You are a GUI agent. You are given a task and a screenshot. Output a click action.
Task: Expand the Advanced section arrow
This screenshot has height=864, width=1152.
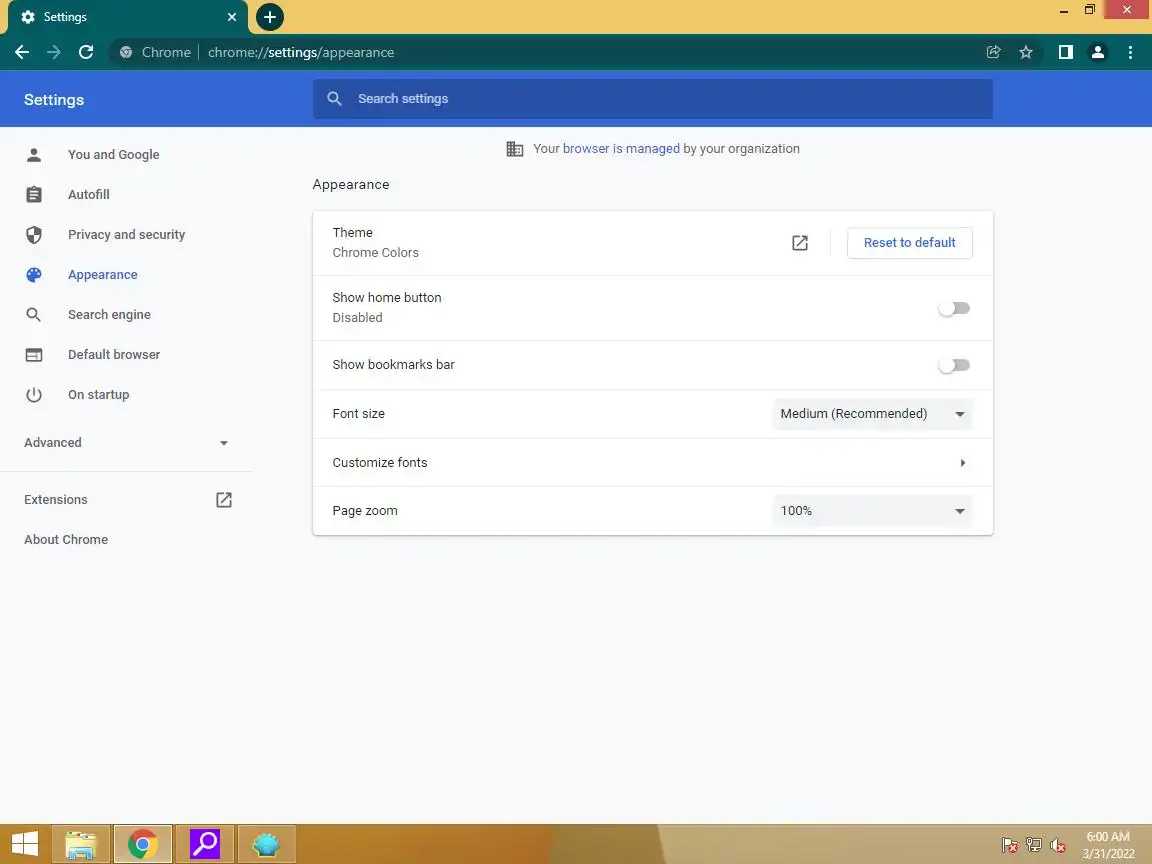click(x=224, y=443)
